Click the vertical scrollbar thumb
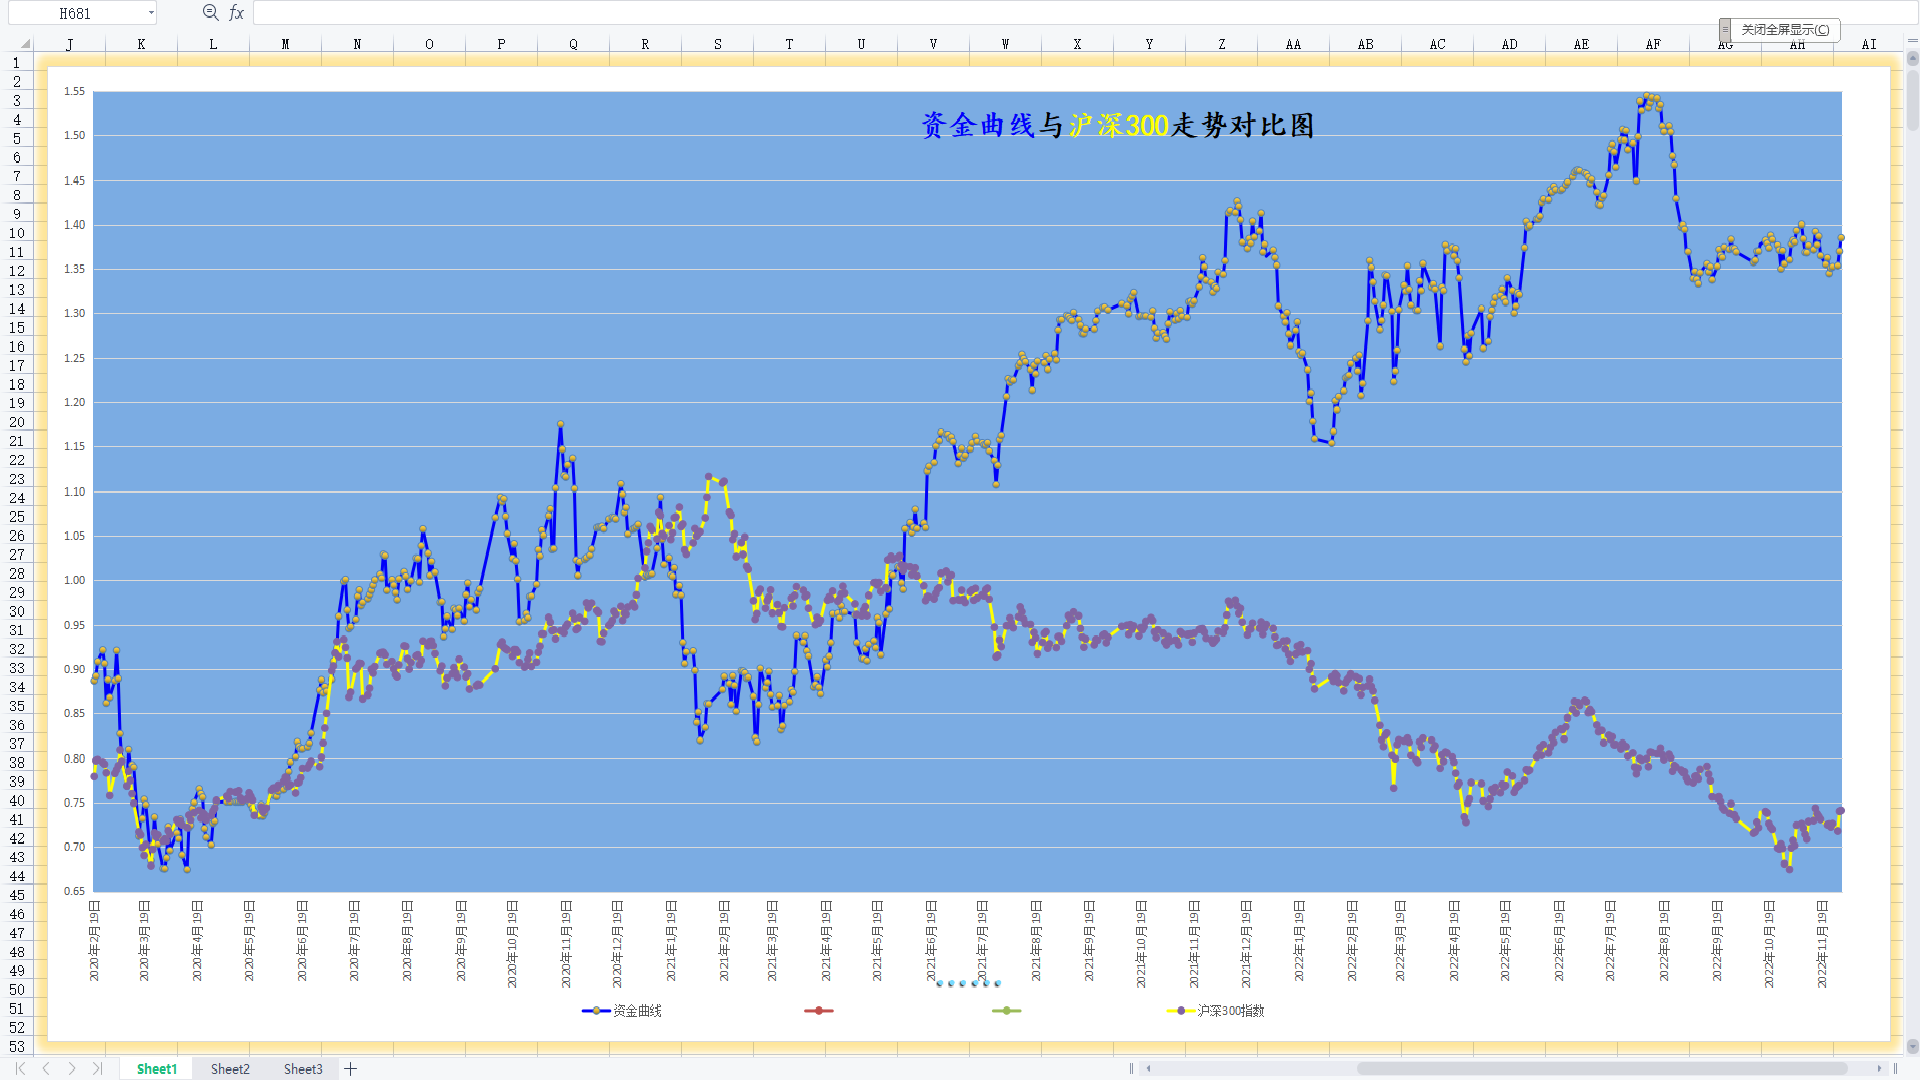The image size is (1920, 1080). coord(1912,100)
